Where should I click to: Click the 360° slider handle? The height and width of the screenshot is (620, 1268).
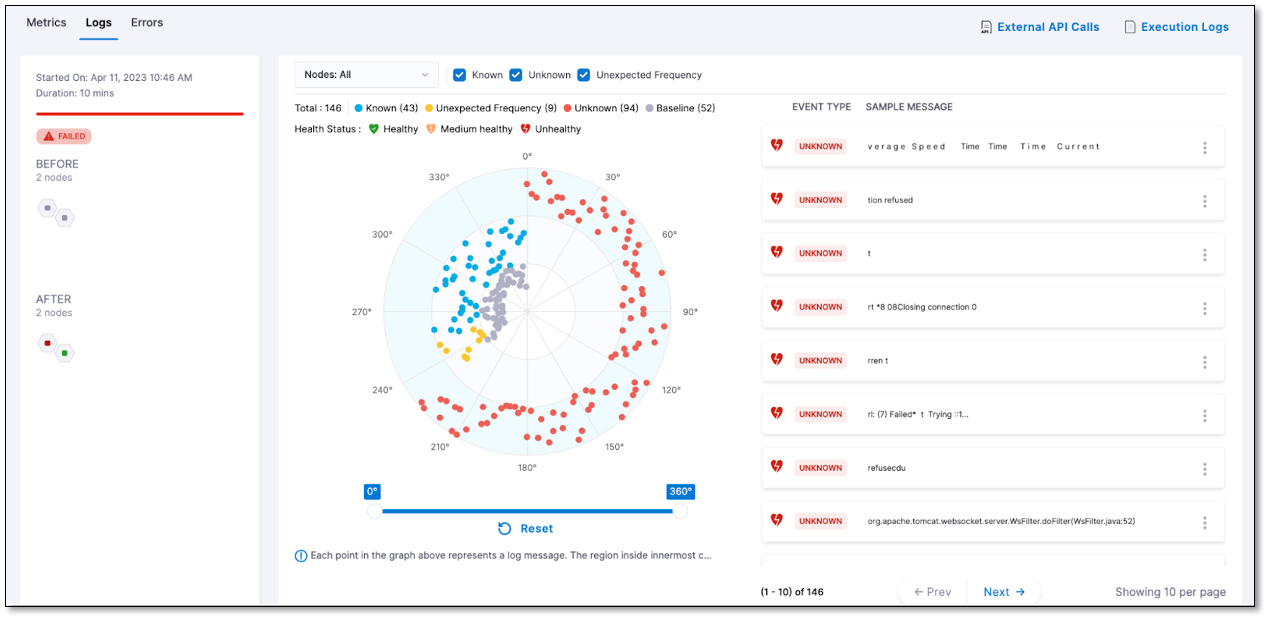tap(680, 511)
